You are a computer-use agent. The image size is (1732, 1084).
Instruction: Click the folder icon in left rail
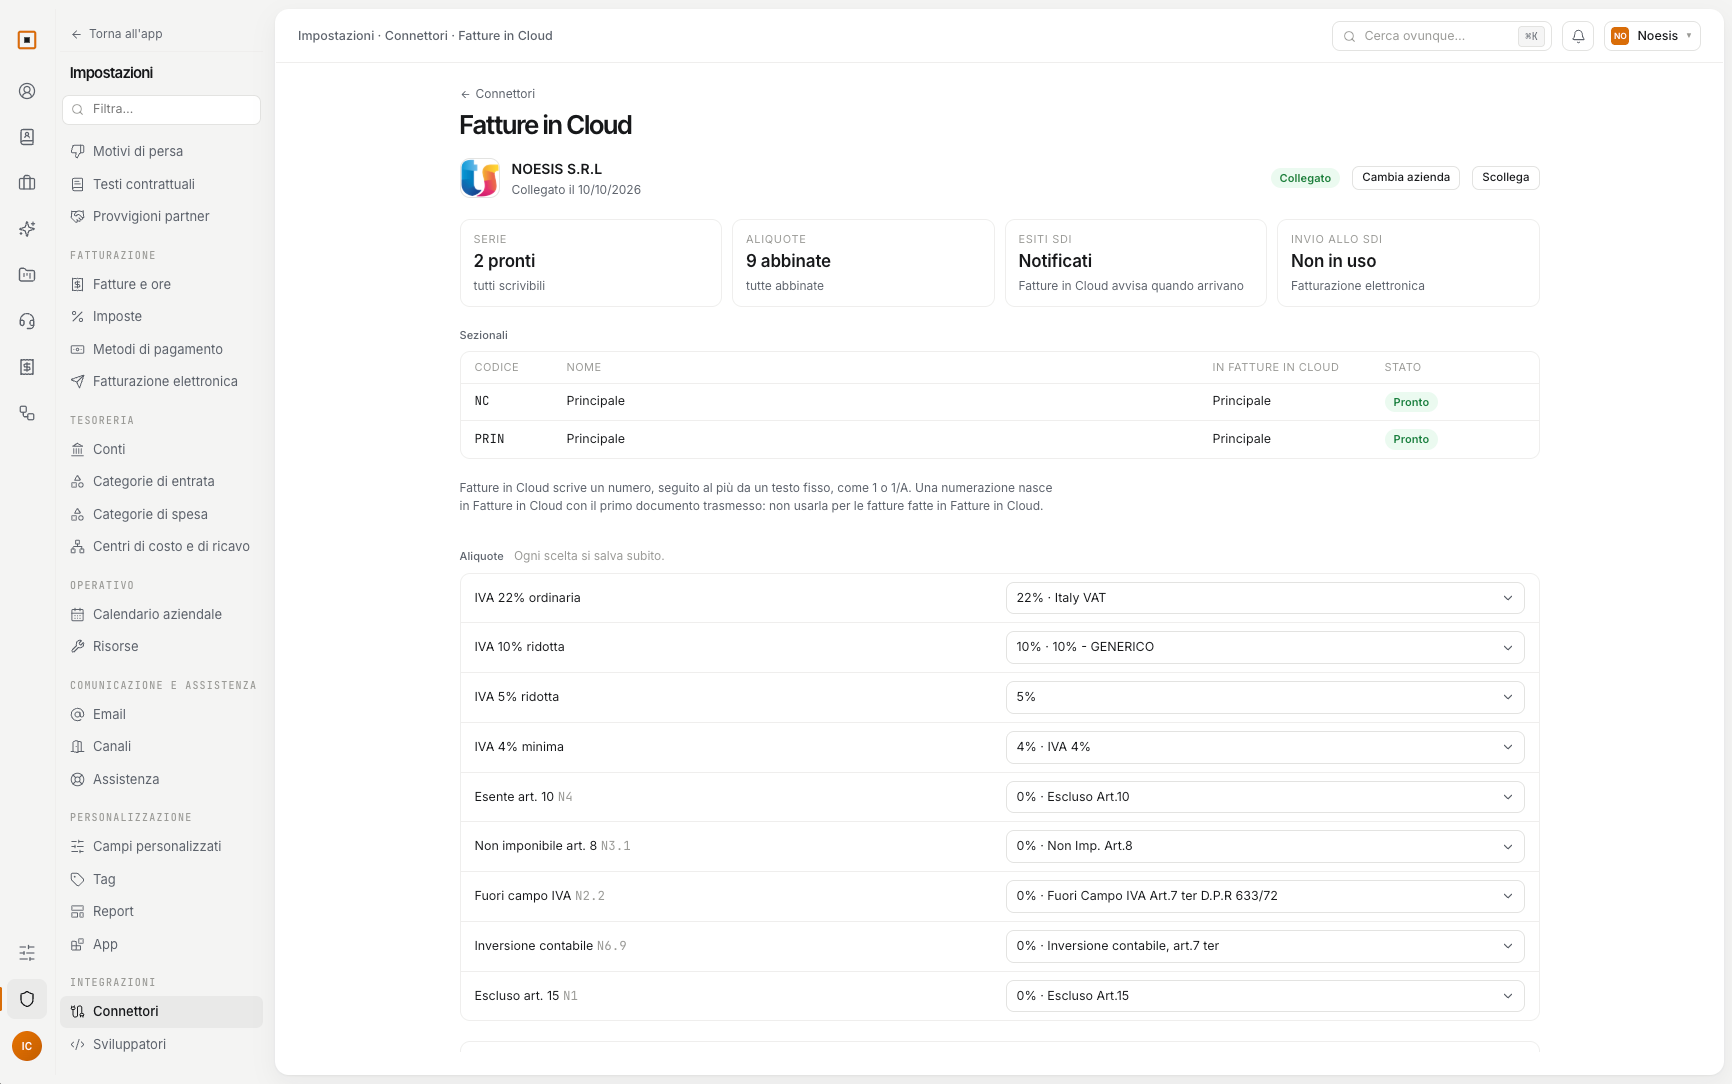click(x=27, y=275)
